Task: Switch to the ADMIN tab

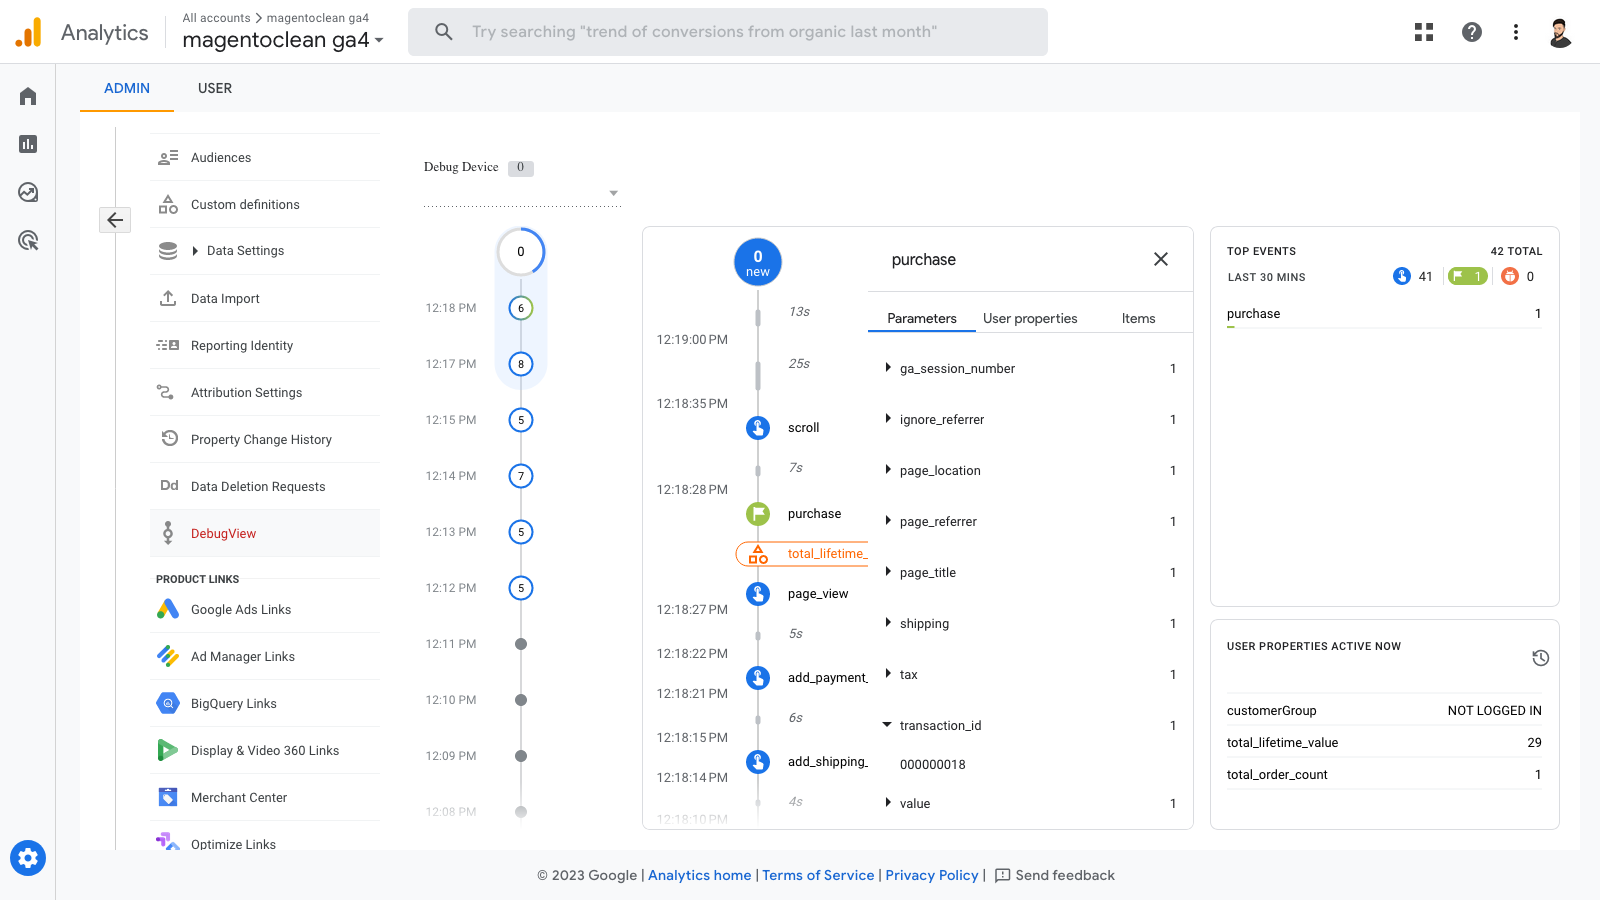Action: [x=127, y=88]
